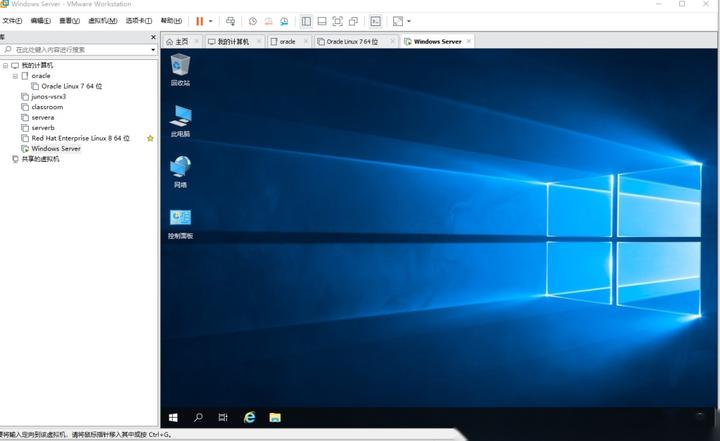
Task: Click the guest taskbar search icon
Action: (198, 418)
